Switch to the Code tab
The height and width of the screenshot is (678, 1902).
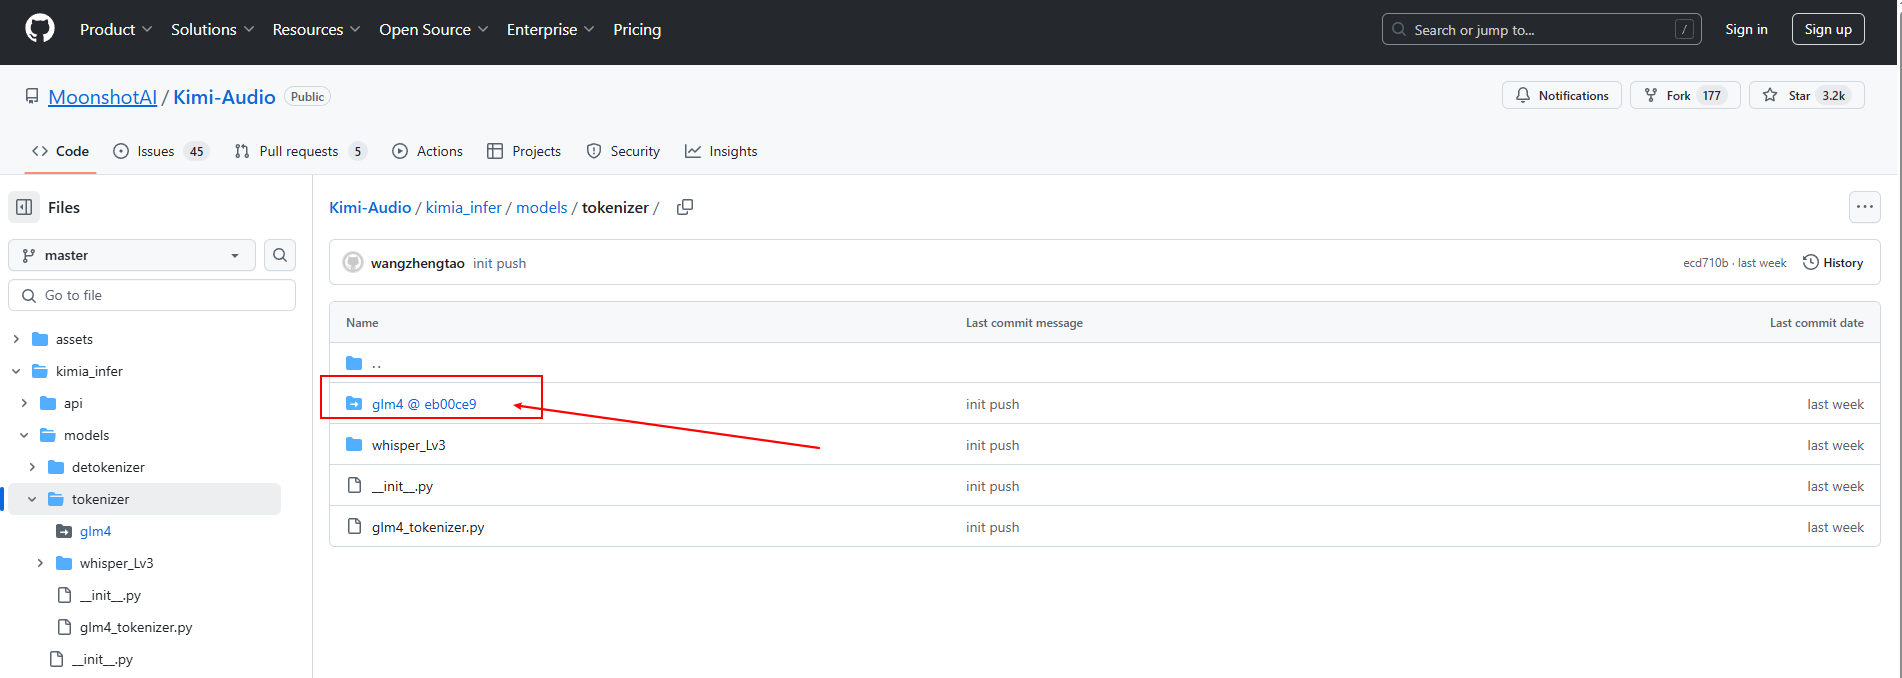(x=60, y=151)
